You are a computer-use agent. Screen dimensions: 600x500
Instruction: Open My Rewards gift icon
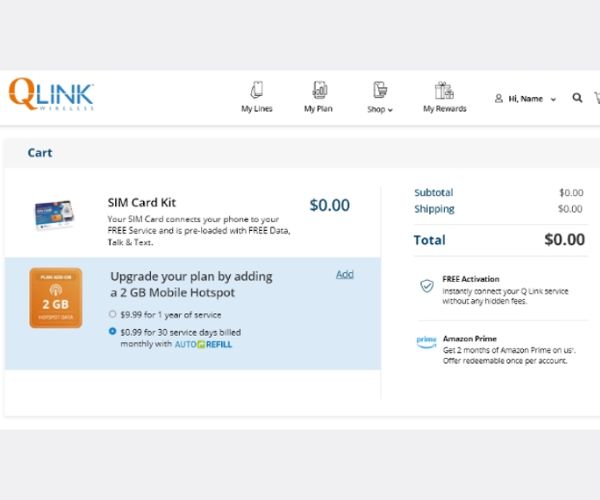(x=444, y=90)
